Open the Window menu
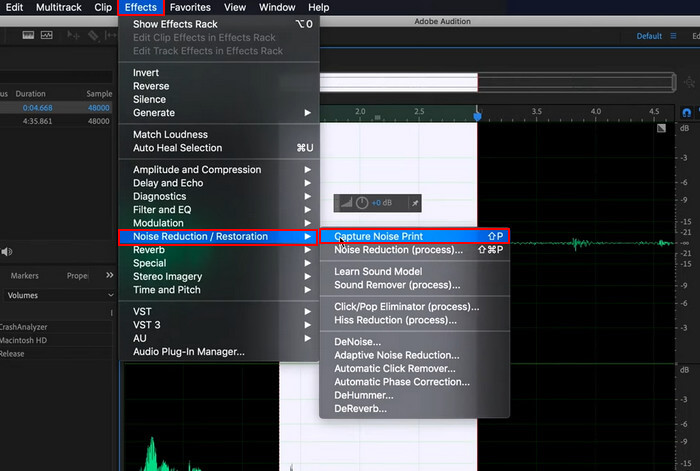The height and width of the screenshot is (471, 700). point(277,8)
